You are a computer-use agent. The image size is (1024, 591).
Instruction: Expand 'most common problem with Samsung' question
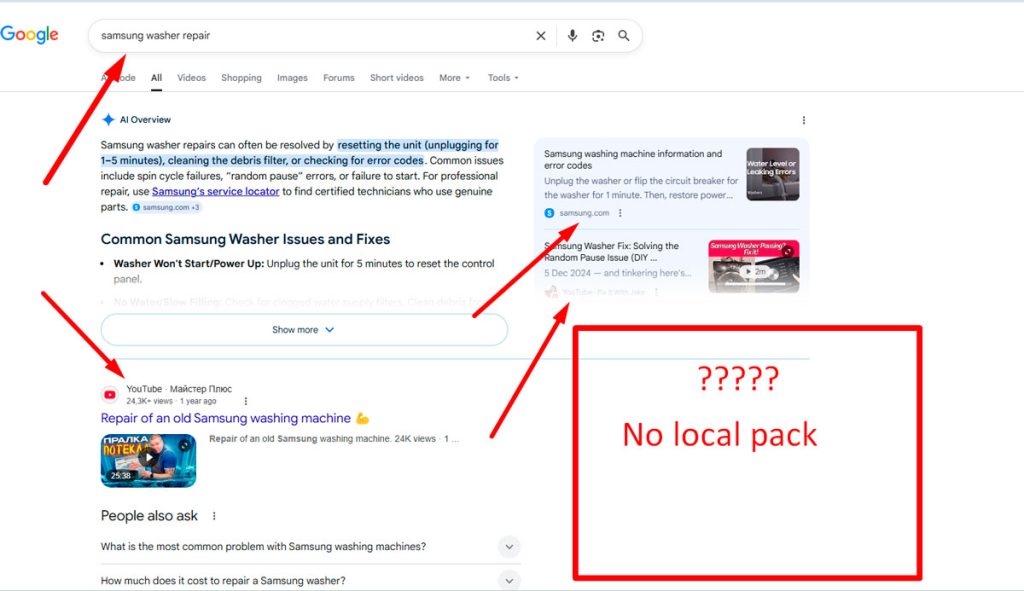509,547
